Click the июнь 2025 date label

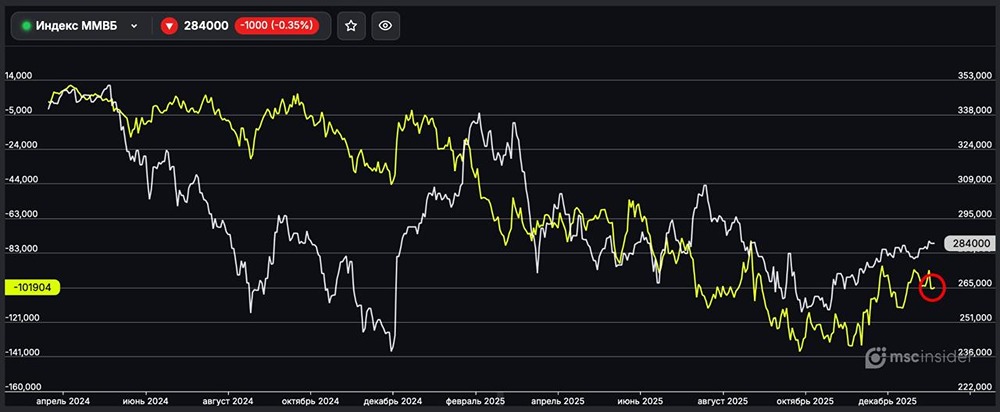point(640,401)
